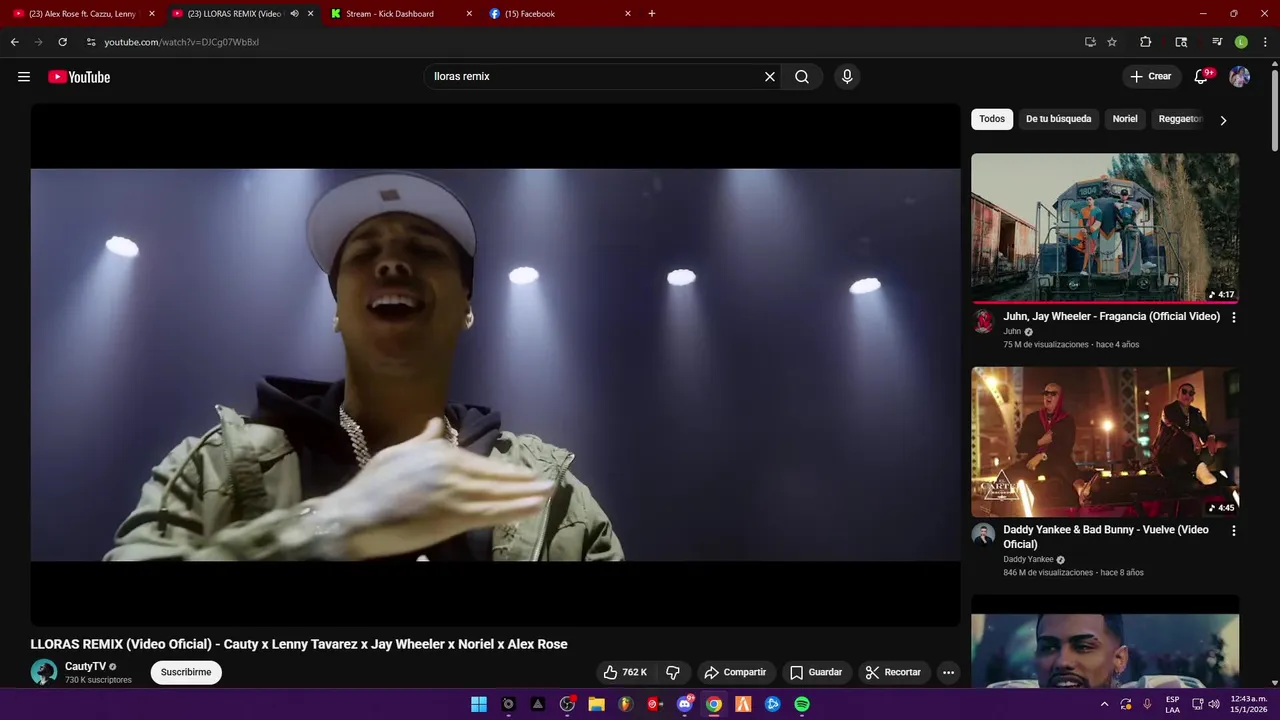Open Daddy Yankee & Bad Bunny - Vuelve title

[1106, 537]
